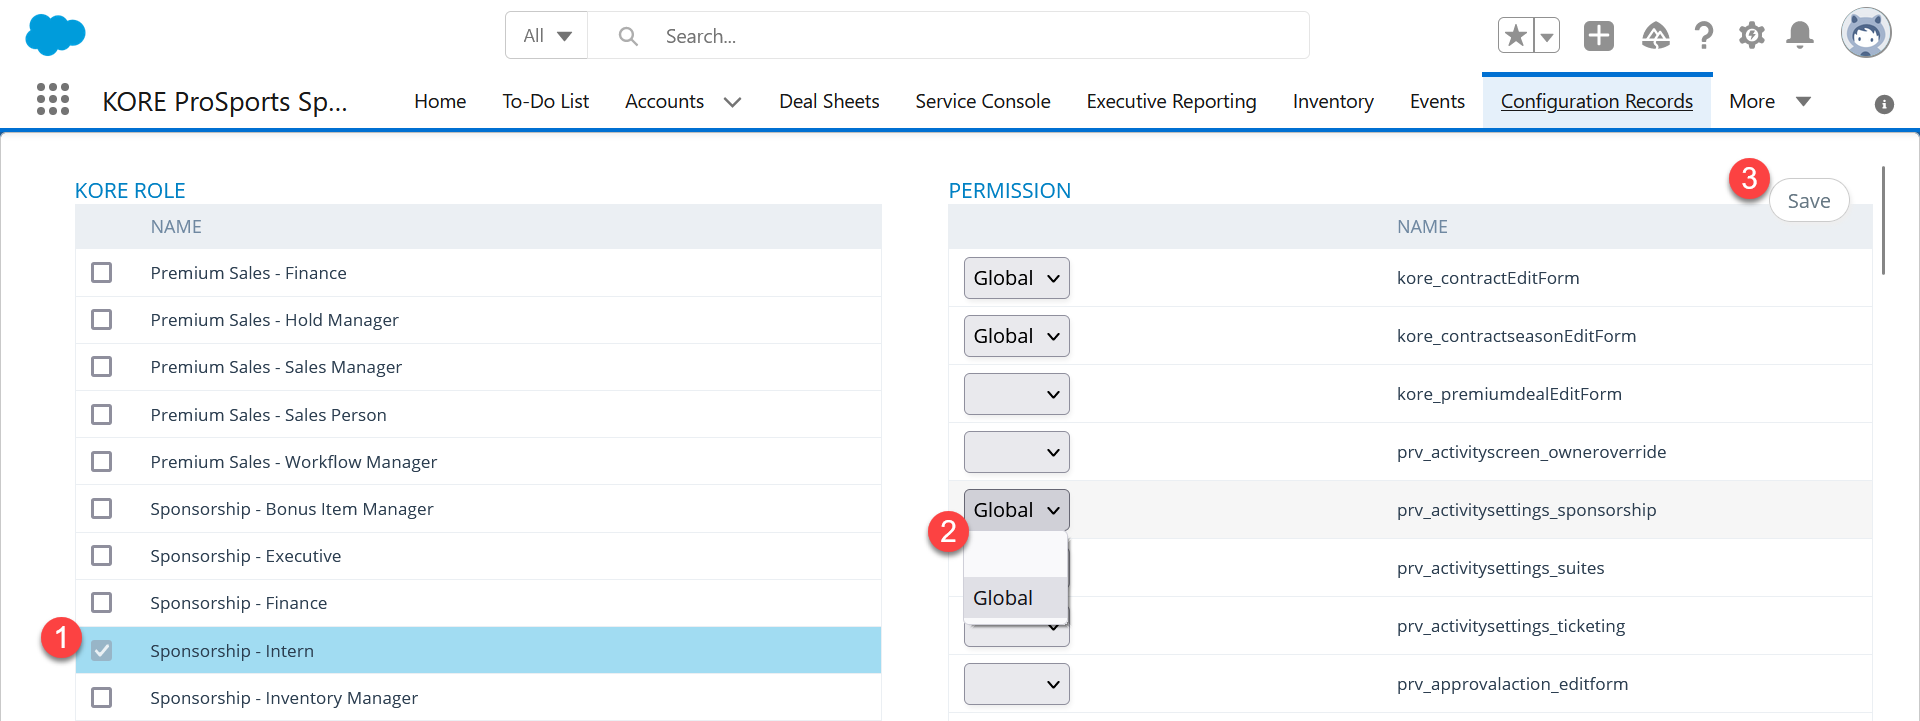Open the Help question mark
The width and height of the screenshot is (1920, 721).
(x=1704, y=36)
